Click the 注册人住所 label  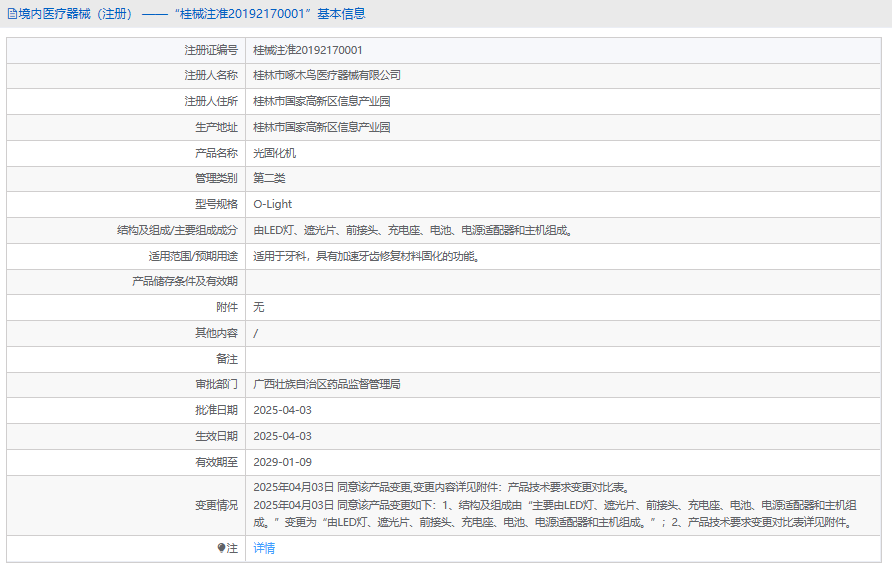[x=211, y=101]
